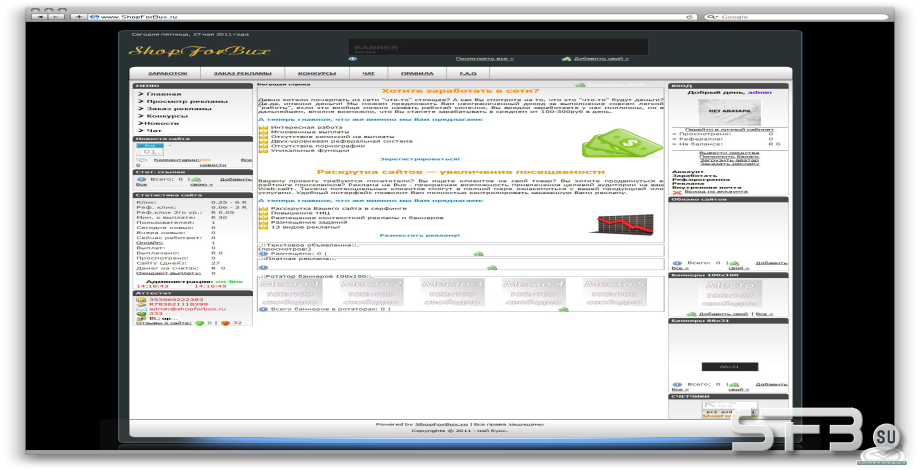Click Ожидают выплату link in statistics
This screenshot has height=470, width=920.
(x=168, y=273)
